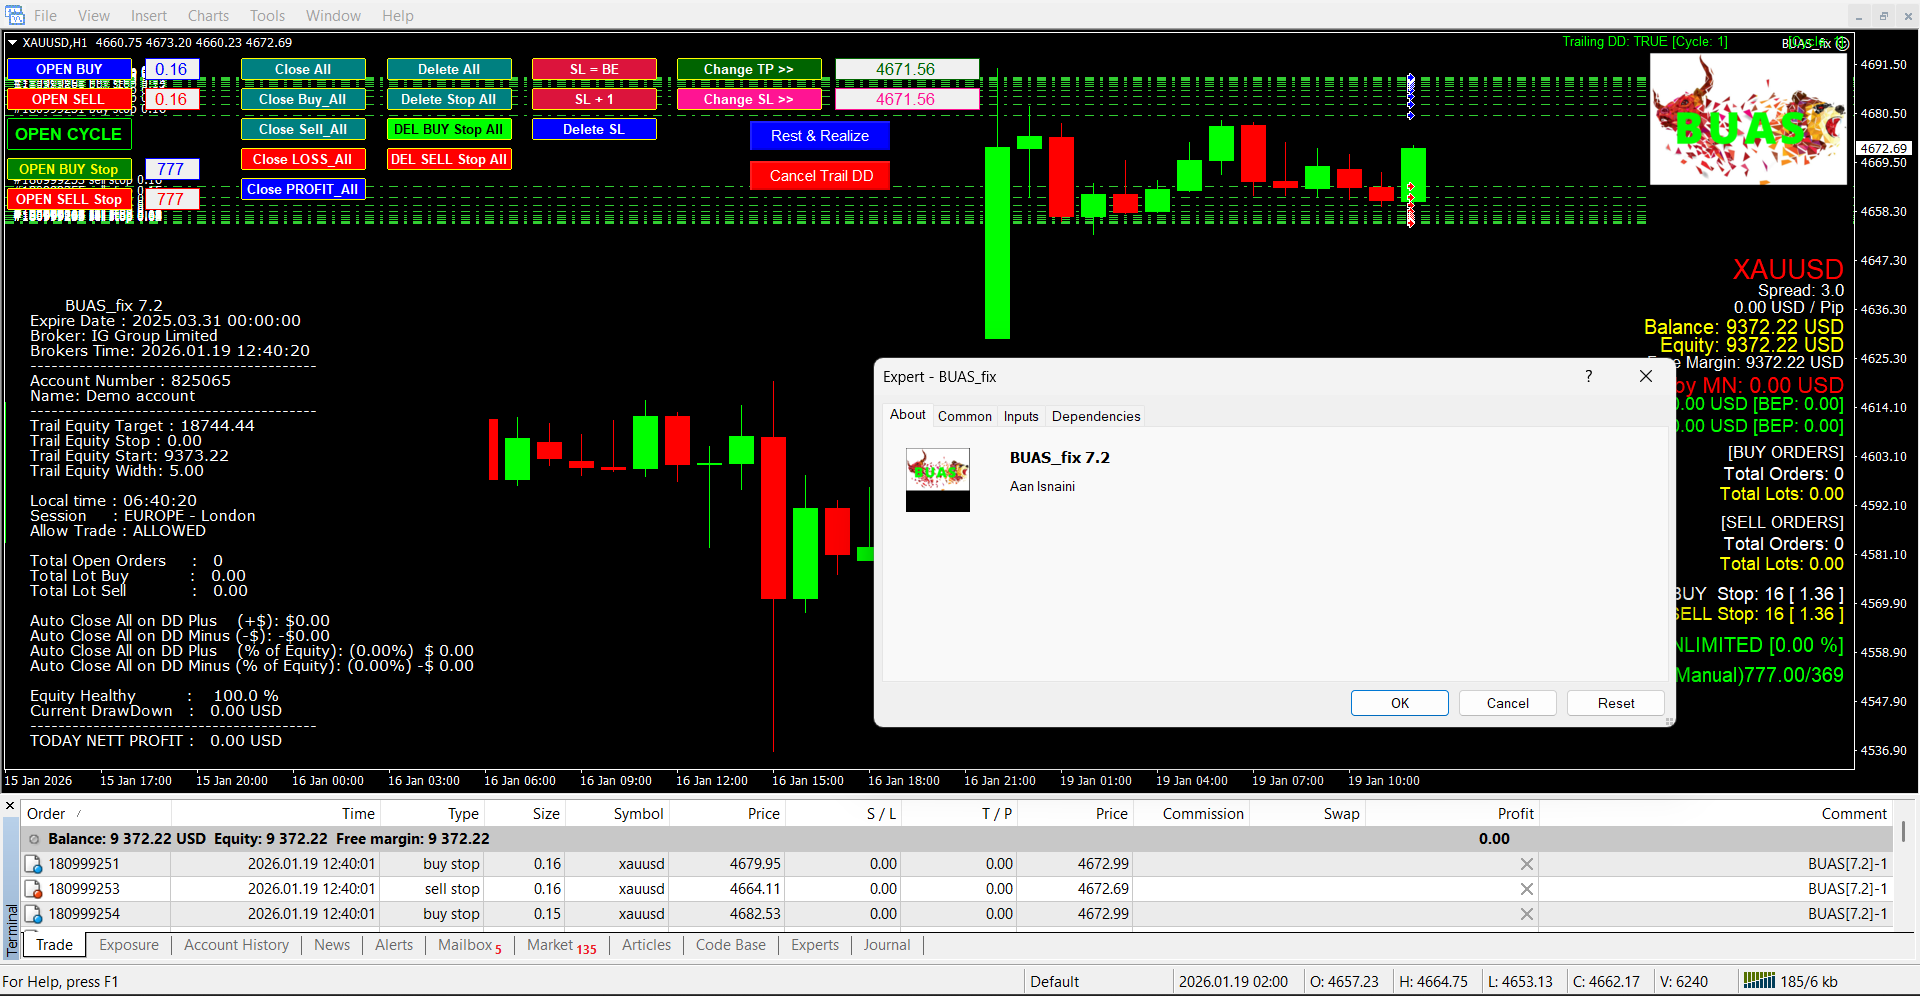The height and width of the screenshot is (996, 1920).
Task: Delete order 180999254 with its X icon
Action: (1526, 914)
